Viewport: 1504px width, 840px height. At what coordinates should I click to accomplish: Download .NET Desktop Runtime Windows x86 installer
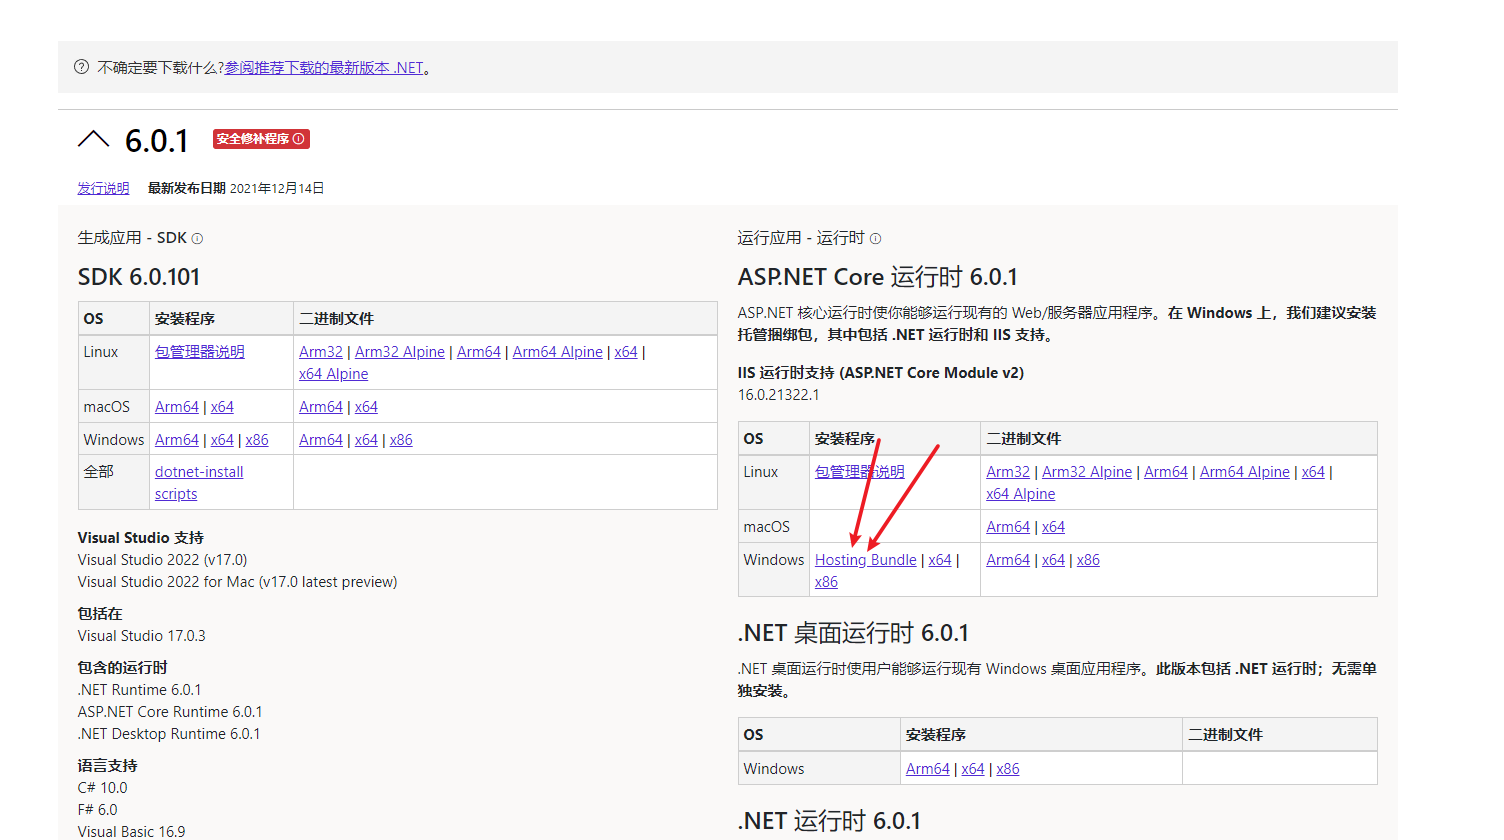1008,769
